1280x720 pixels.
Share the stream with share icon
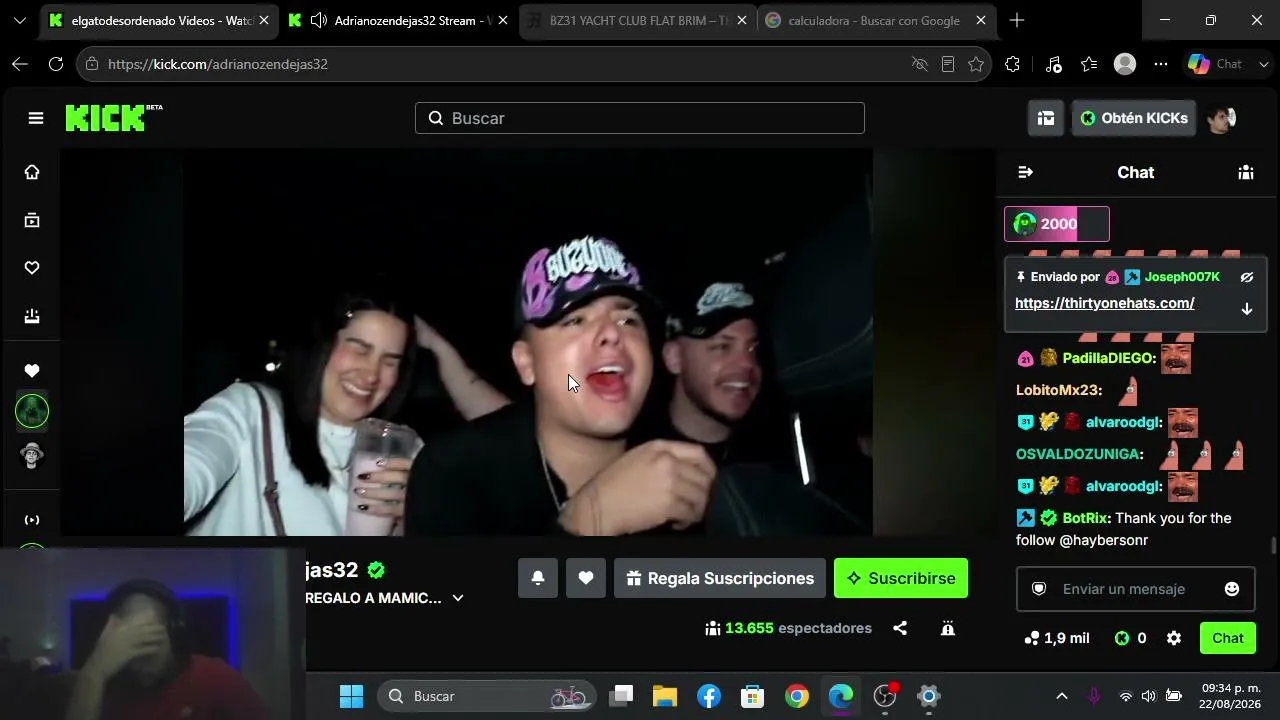click(x=900, y=628)
